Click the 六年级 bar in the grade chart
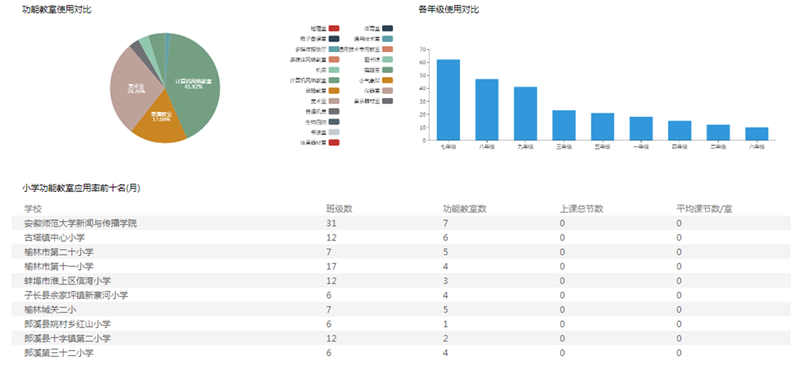 (x=756, y=134)
